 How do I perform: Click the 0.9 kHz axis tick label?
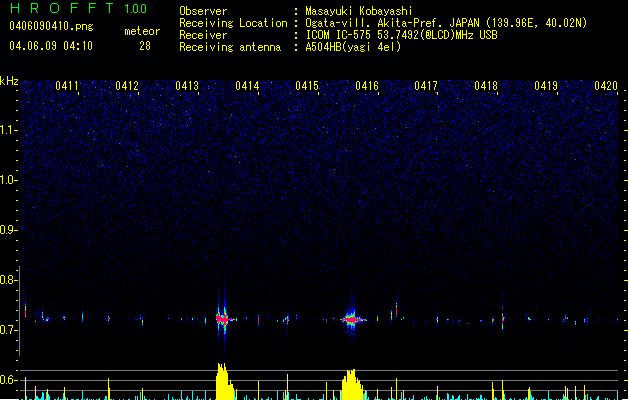(8, 230)
